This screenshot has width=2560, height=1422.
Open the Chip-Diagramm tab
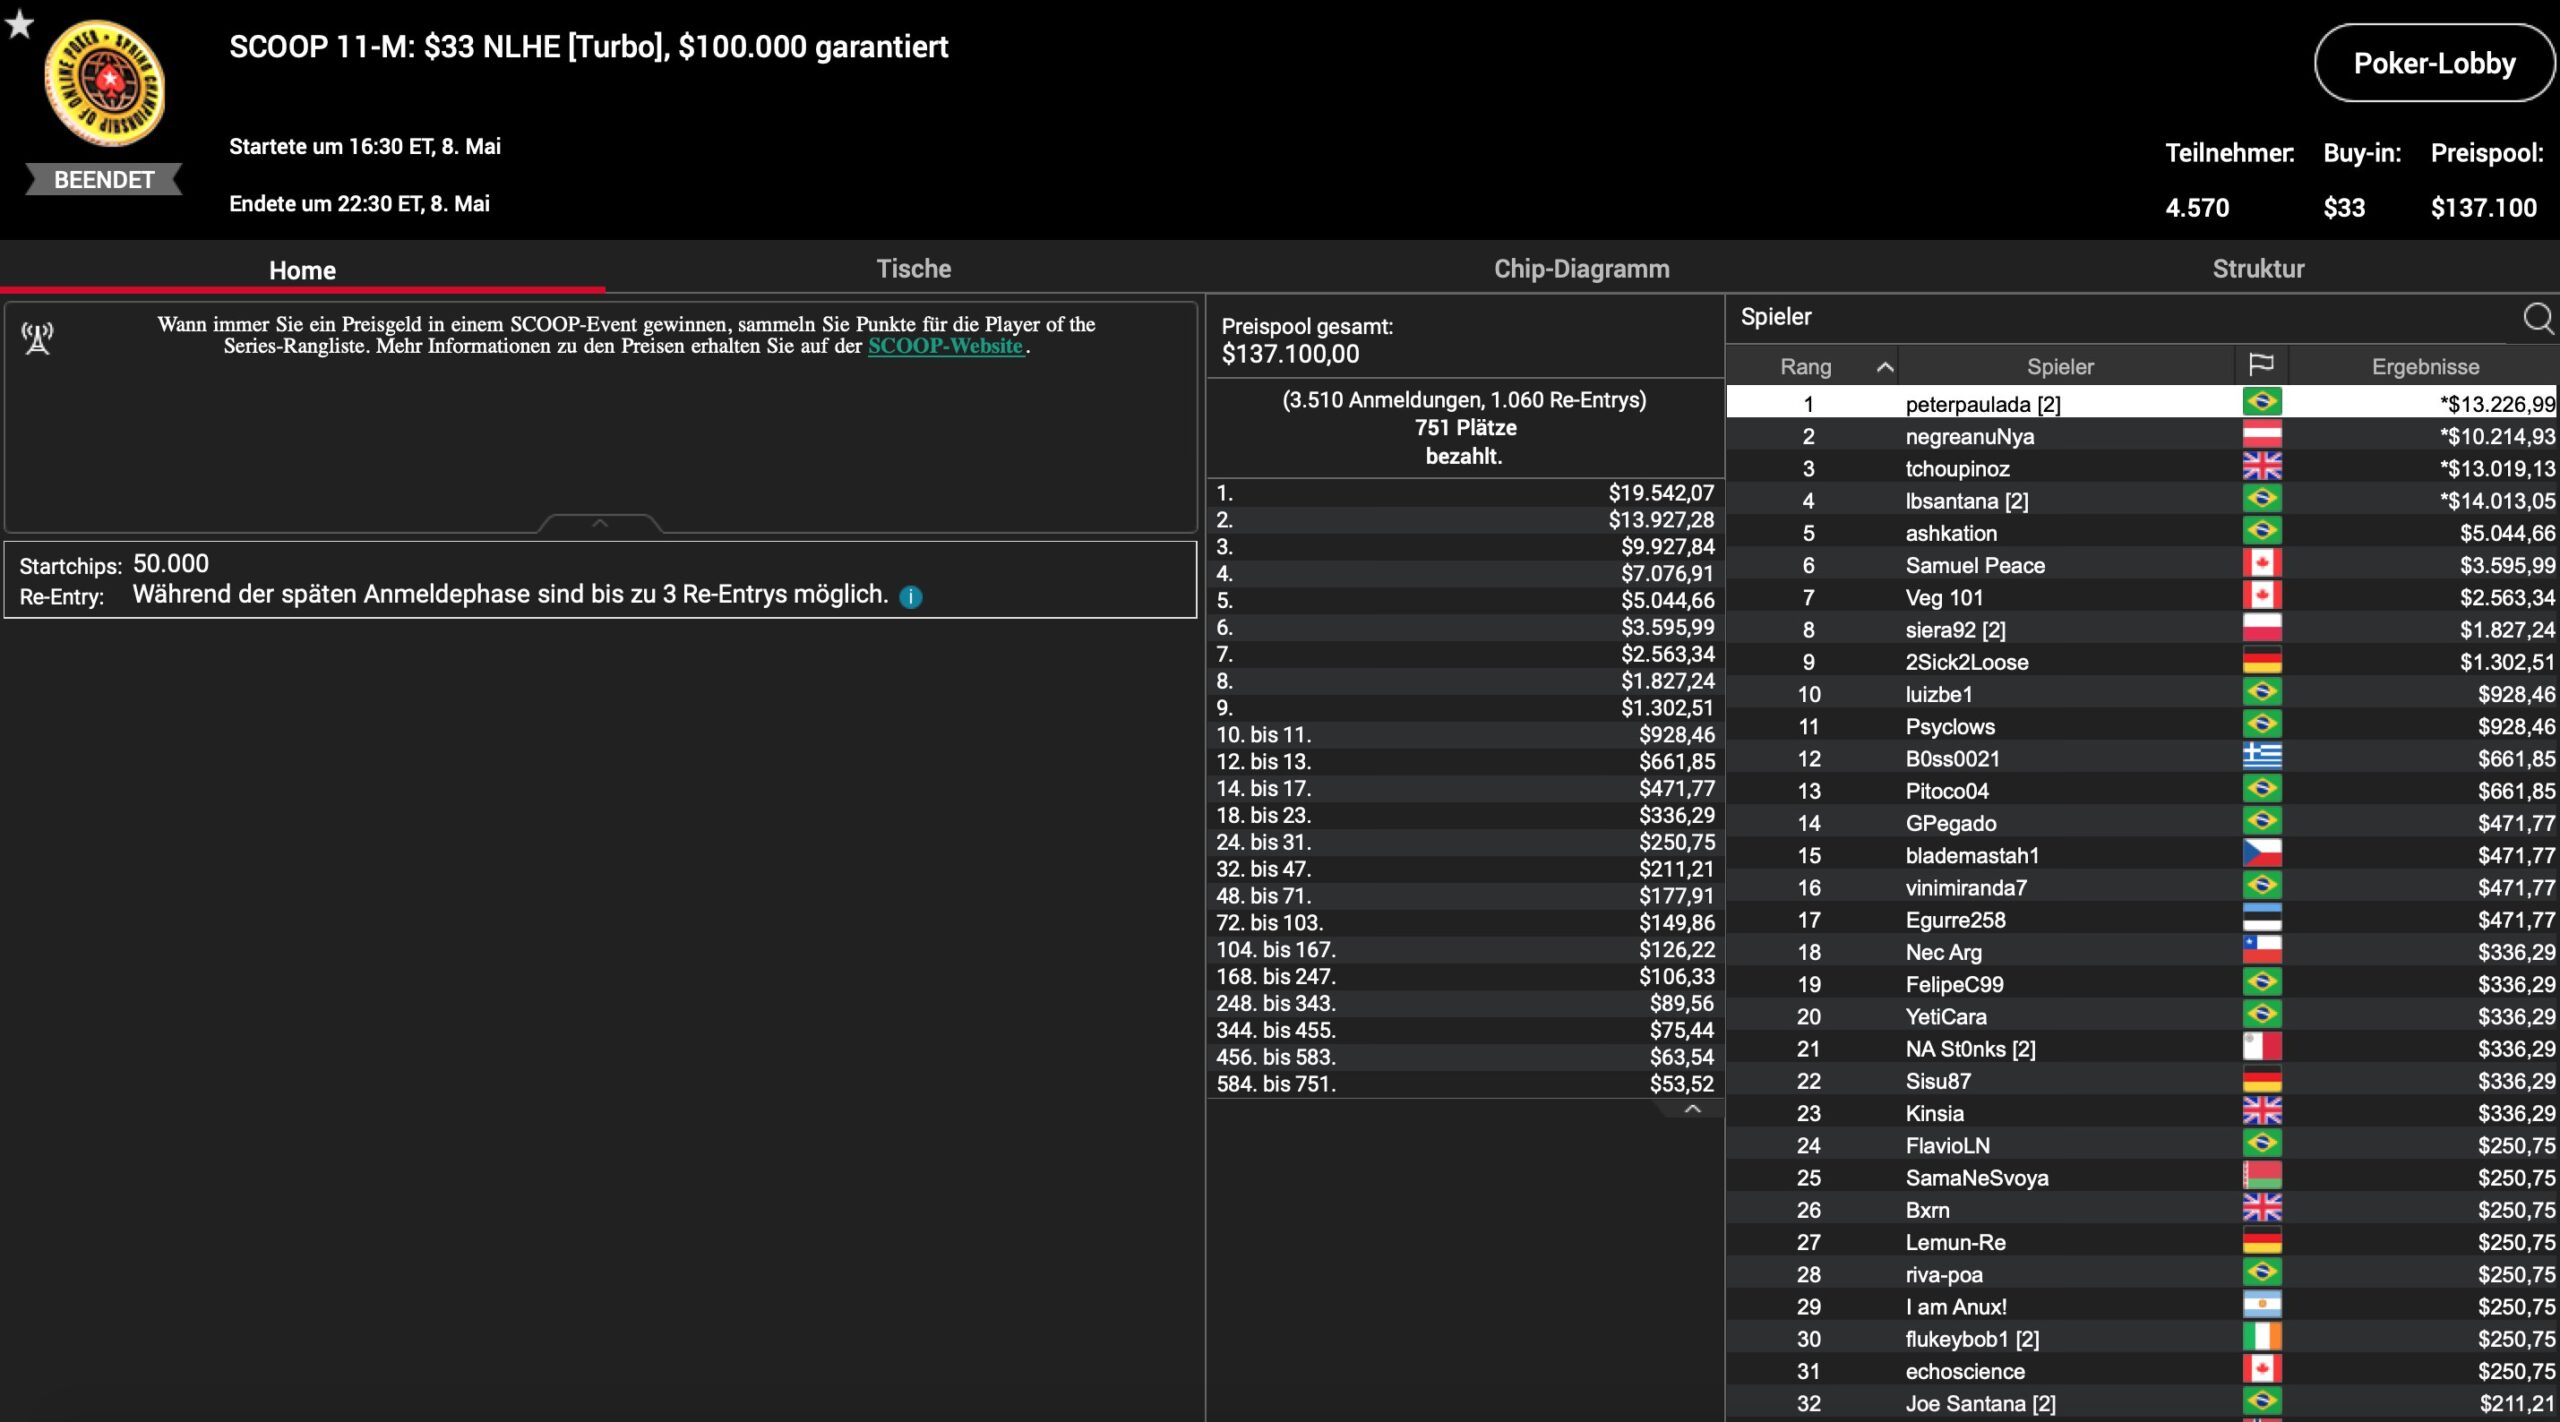1581,268
